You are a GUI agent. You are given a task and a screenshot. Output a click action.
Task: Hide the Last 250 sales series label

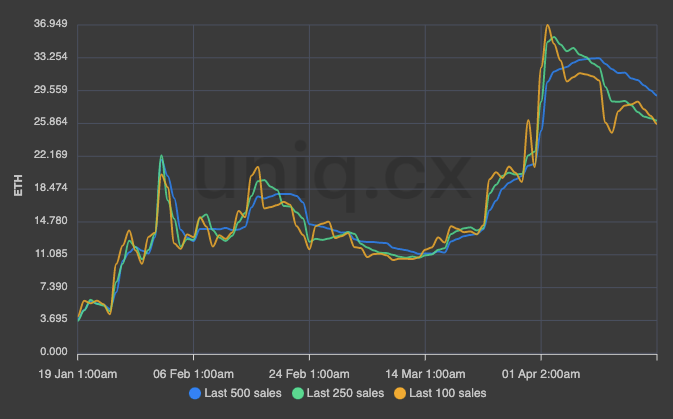click(x=346, y=393)
